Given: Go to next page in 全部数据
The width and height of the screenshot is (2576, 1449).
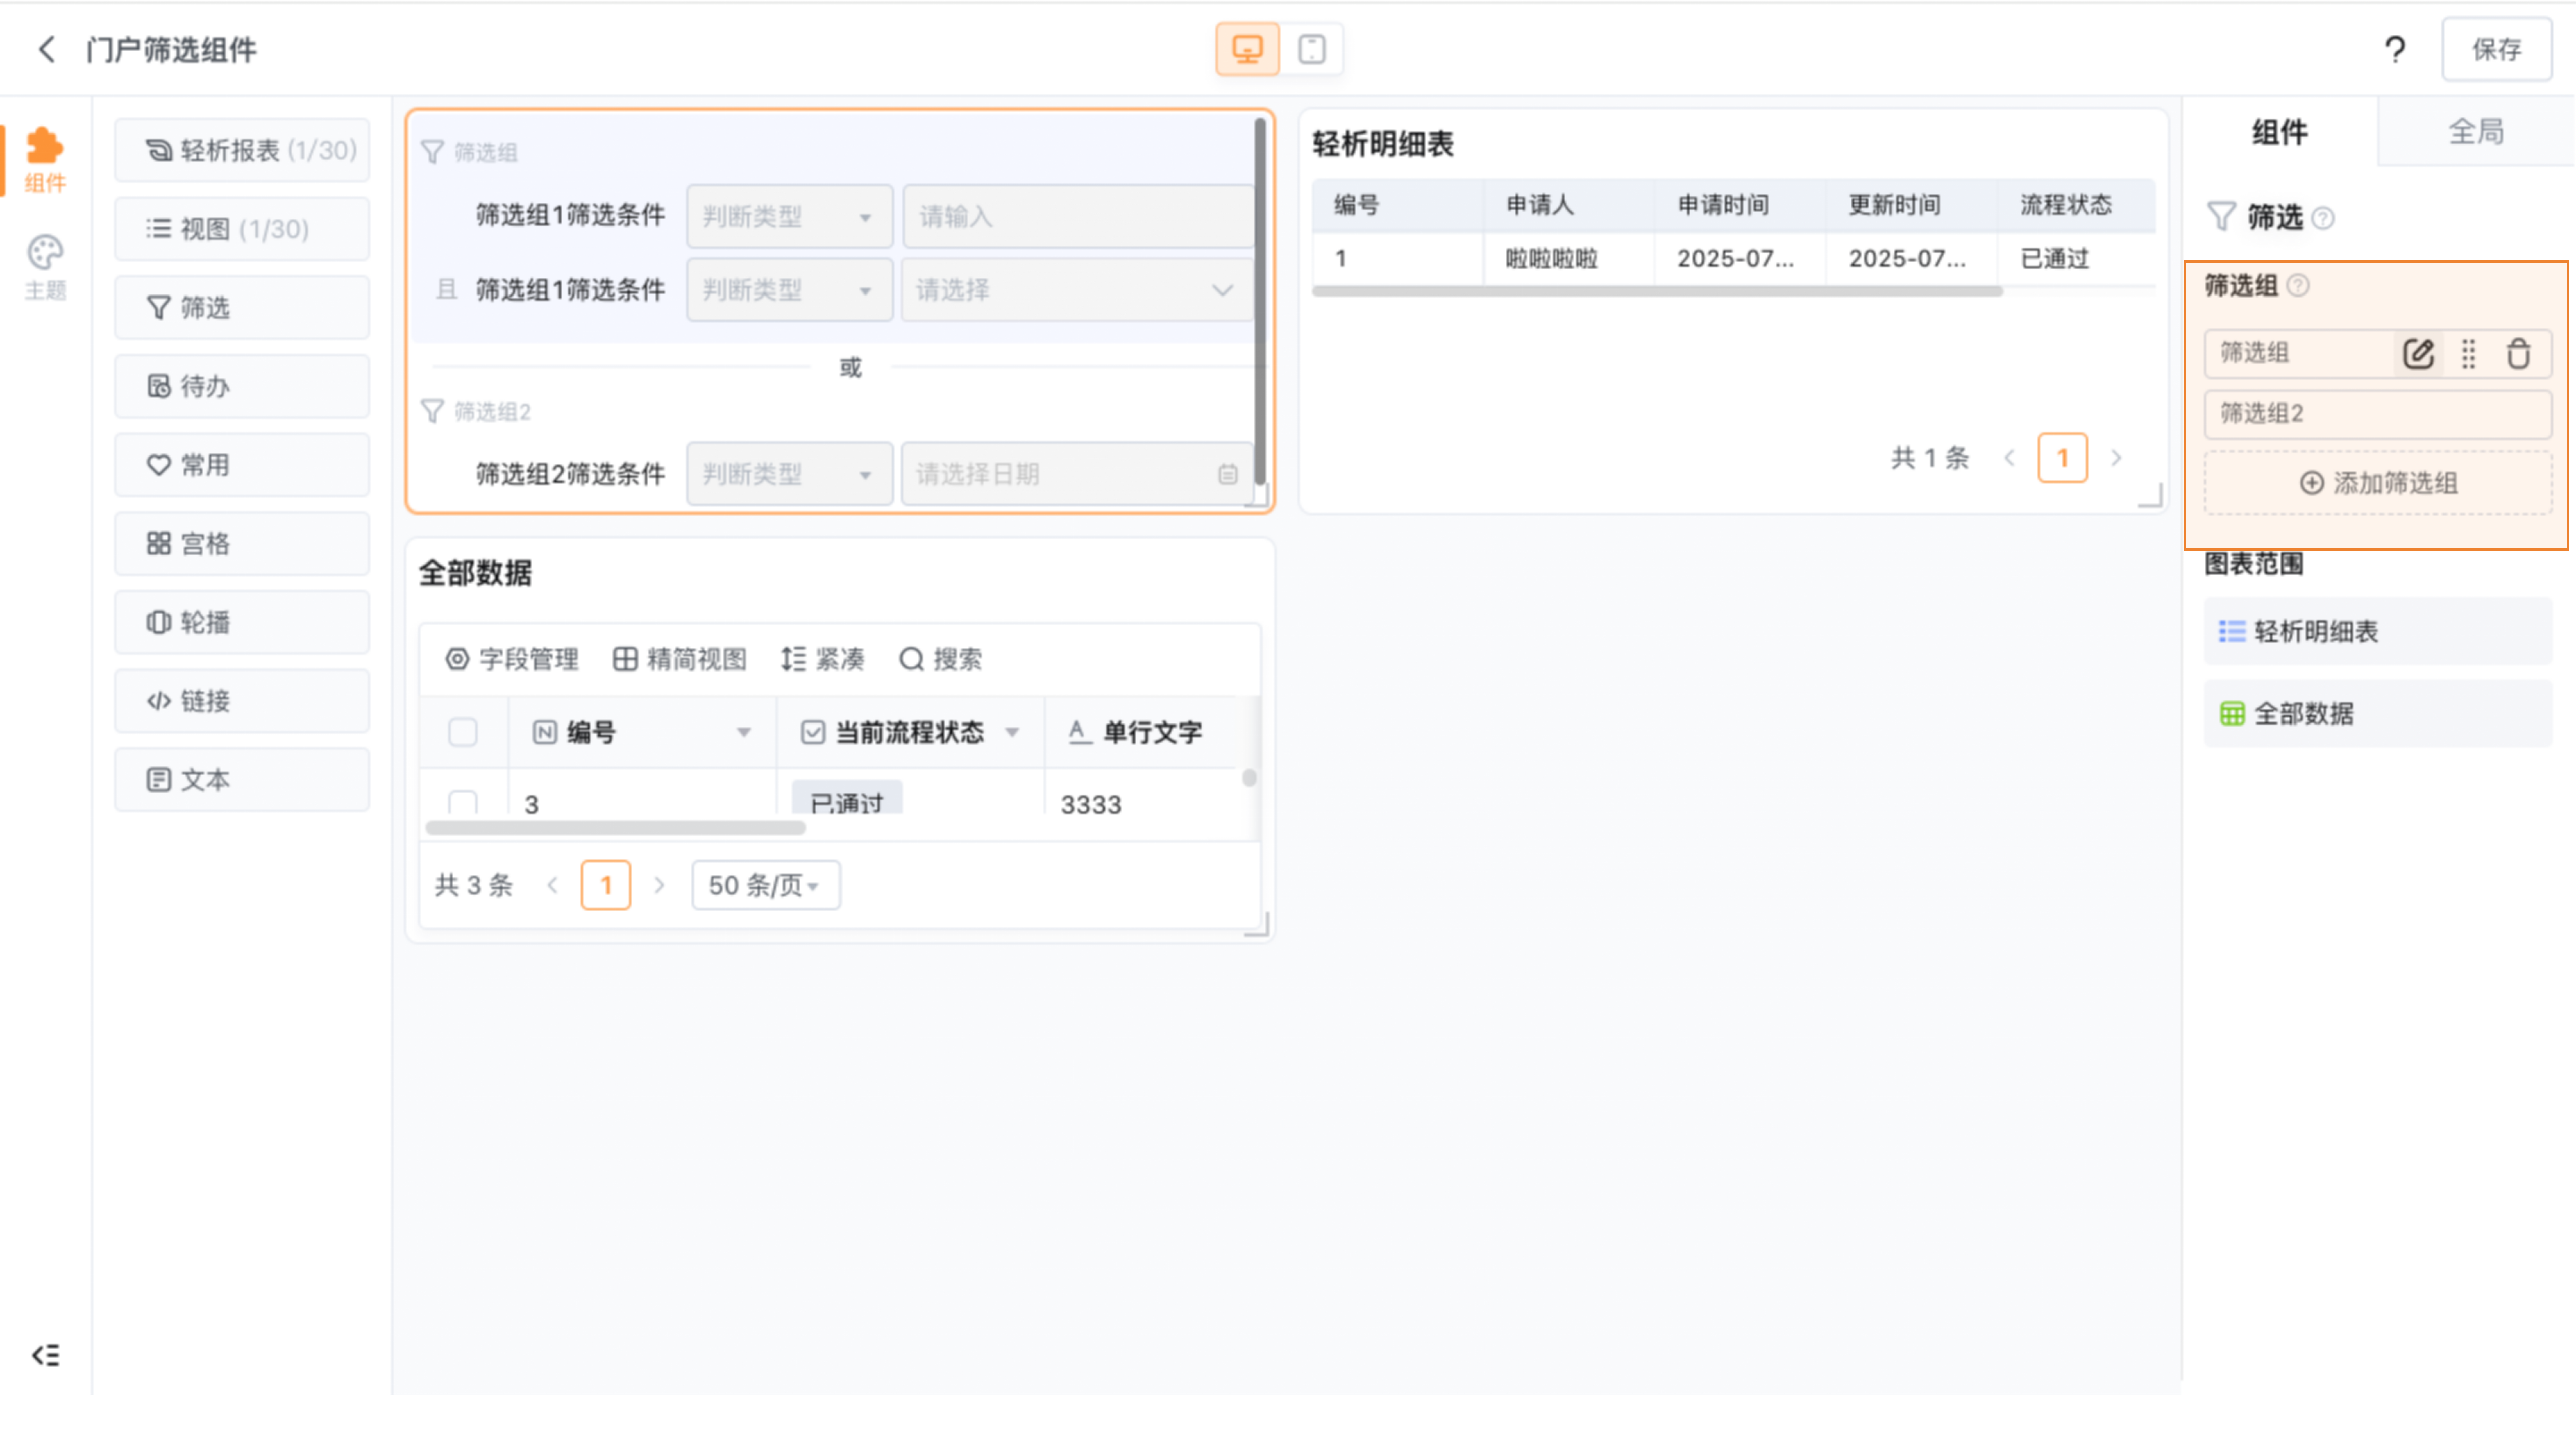Looking at the screenshot, I should pos(659,885).
